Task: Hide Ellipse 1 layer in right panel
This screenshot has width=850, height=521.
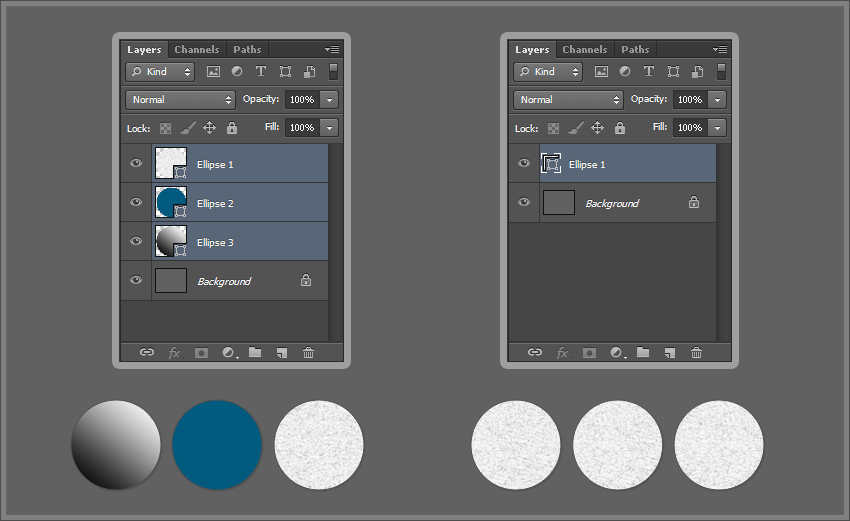Action: pos(524,163)
